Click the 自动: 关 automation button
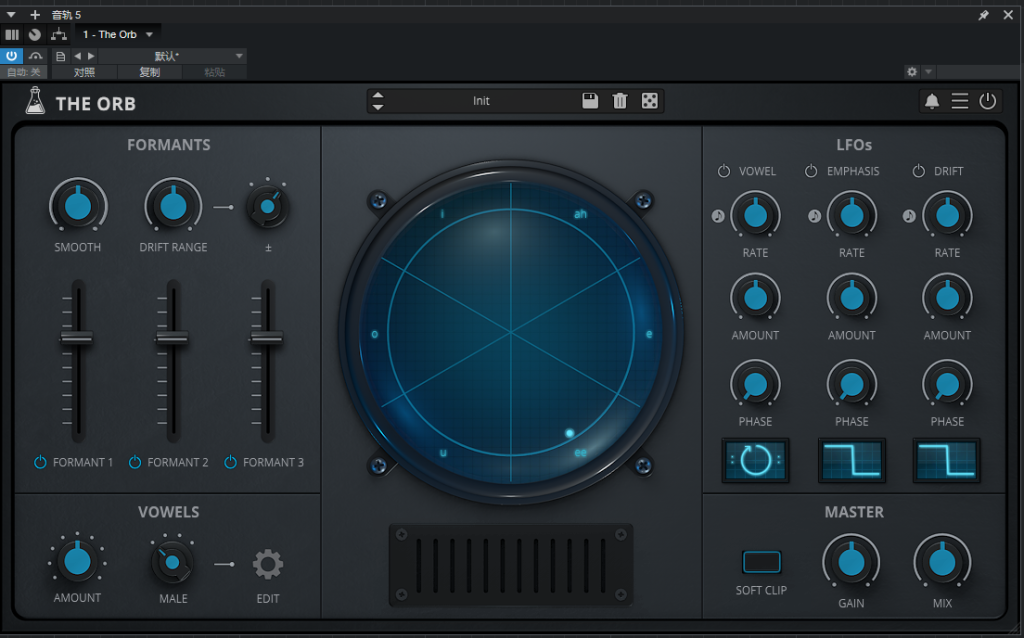Viewport: 1024px width, 638px height. pyautogui.click(x=24, y=72)
